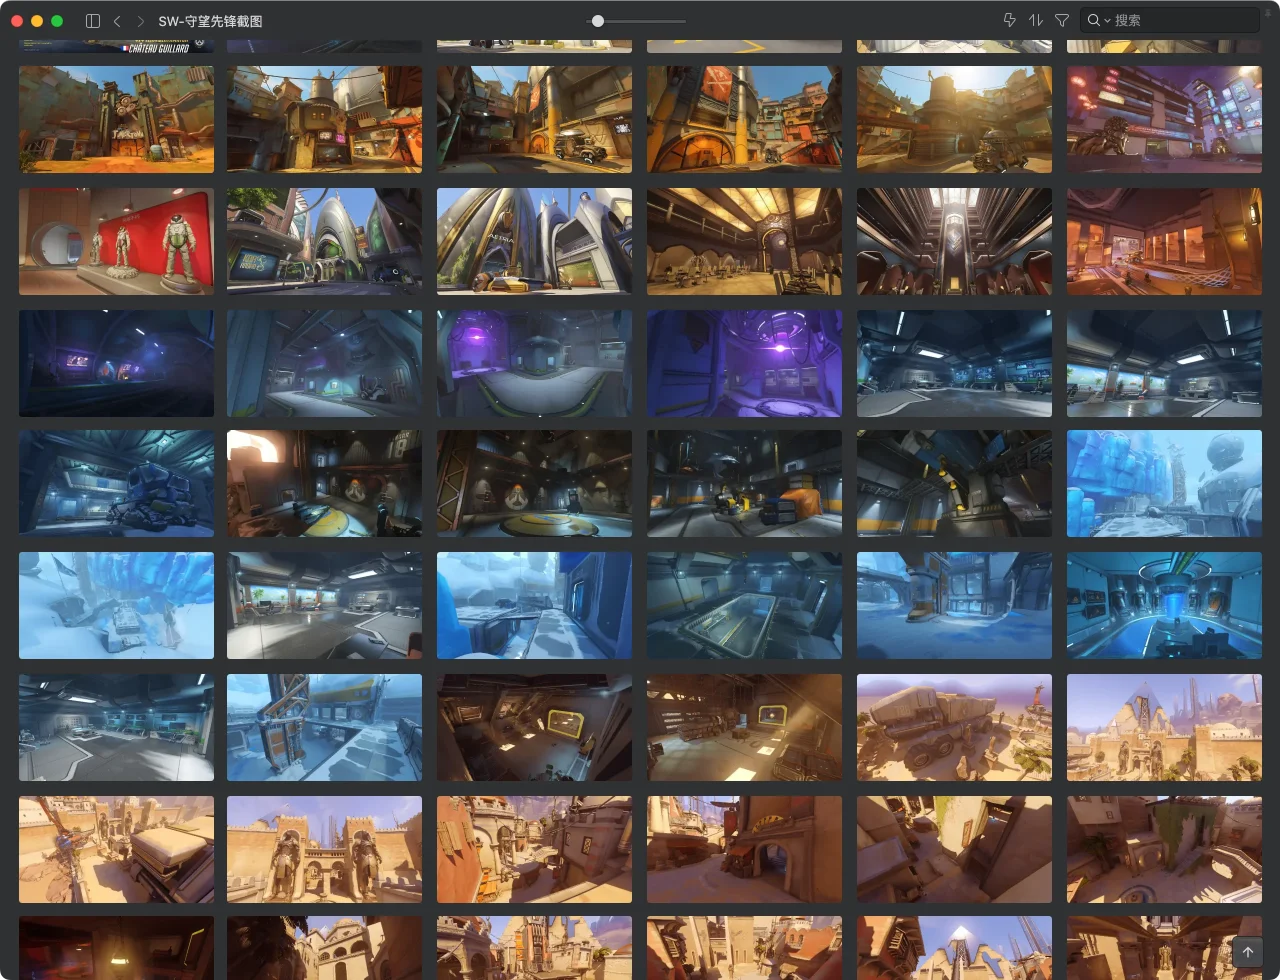Open the desert pyramid building thumbnail
The image size is (1280, 980).
click(1164, 727)
